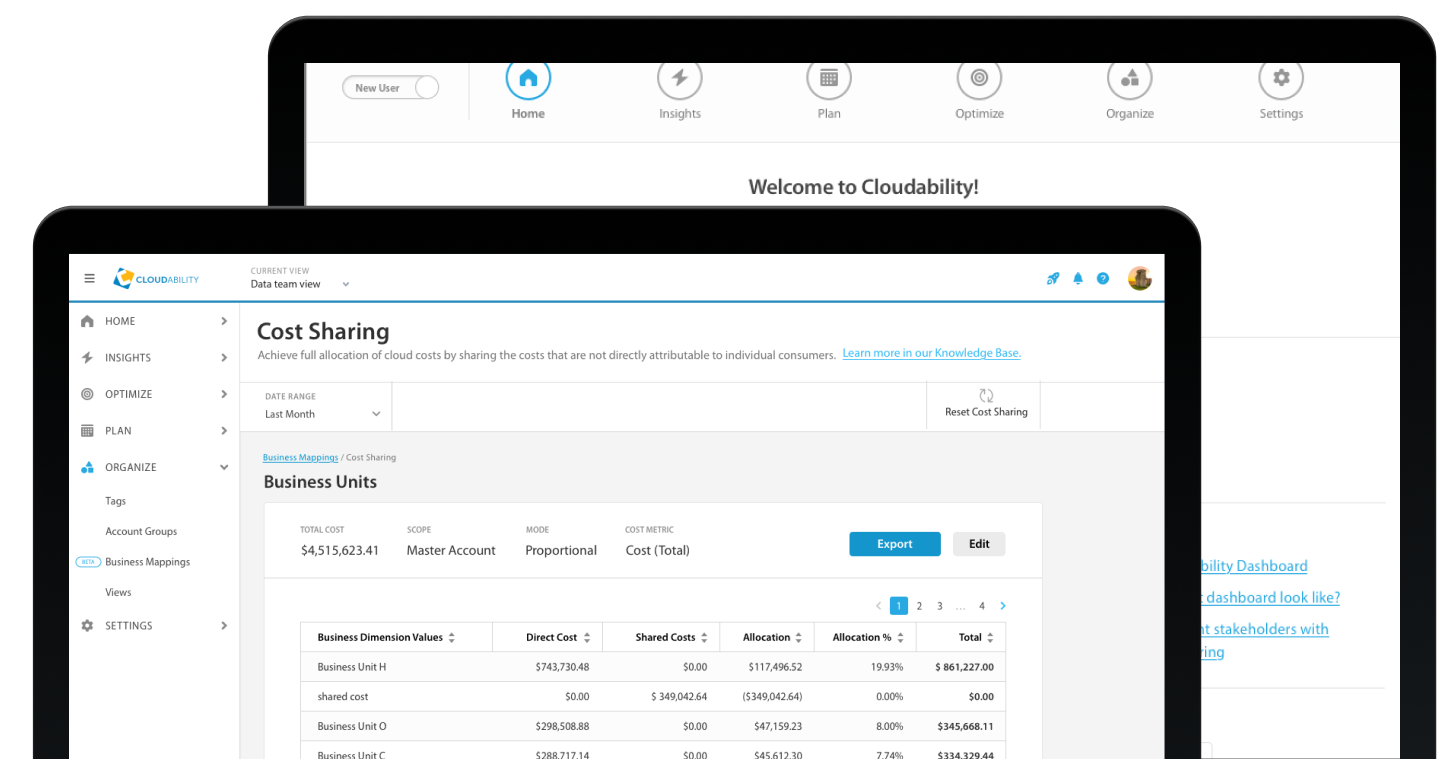Open Business Mappings in sidebar

[x=147, y=562]
